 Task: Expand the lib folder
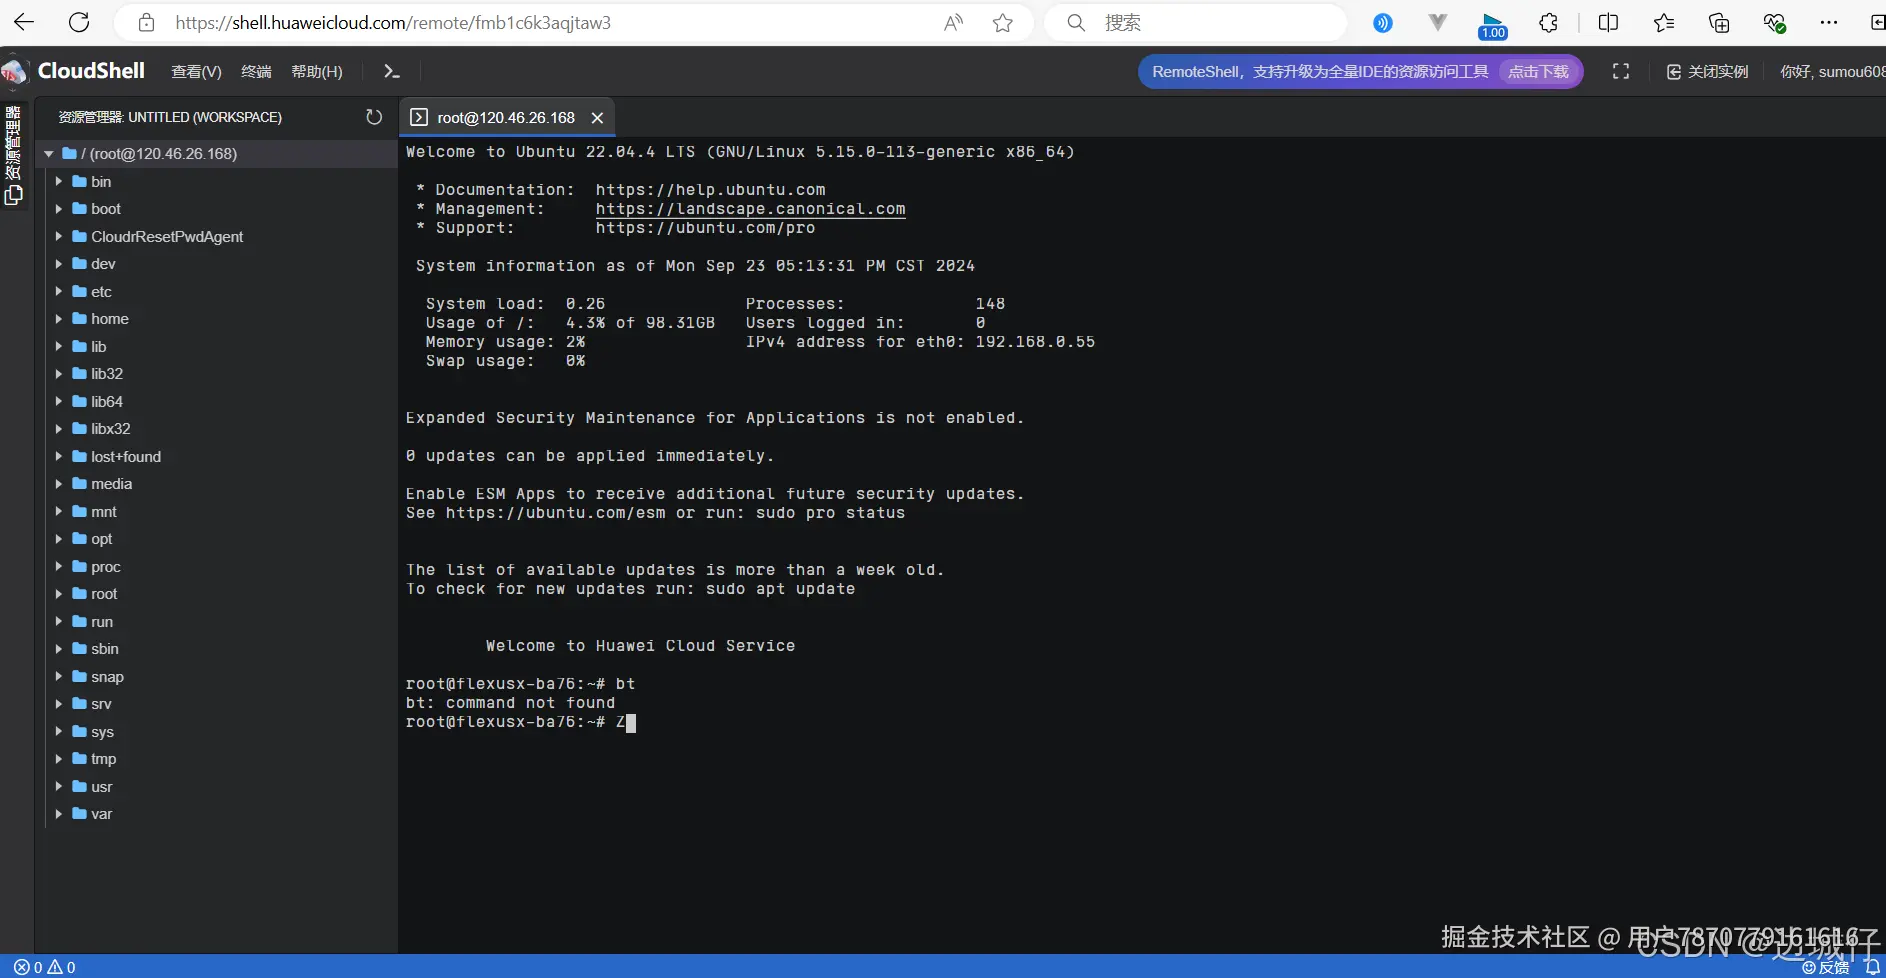click(x=58, y=347)
